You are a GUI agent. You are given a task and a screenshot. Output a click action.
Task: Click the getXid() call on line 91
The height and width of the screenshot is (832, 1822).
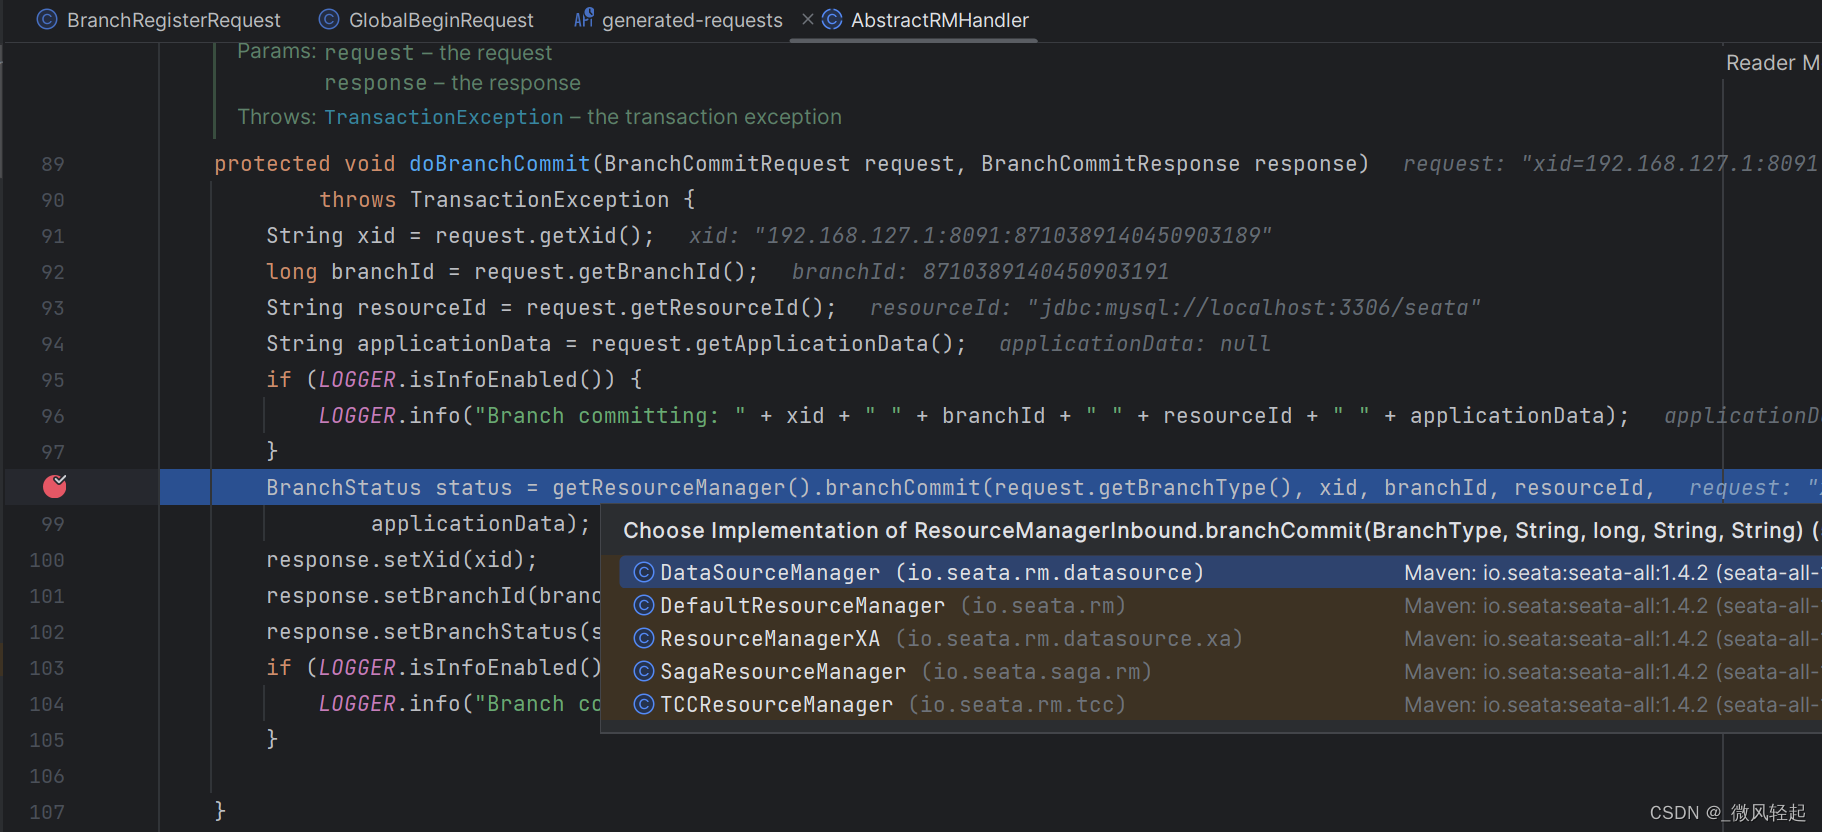tap(591, 236)
